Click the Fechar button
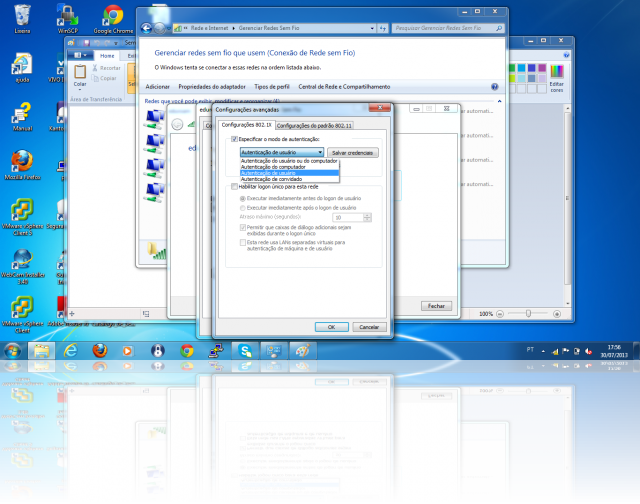Image resolution: width=640 pixels, height=504 pixels. coord(436,306)
